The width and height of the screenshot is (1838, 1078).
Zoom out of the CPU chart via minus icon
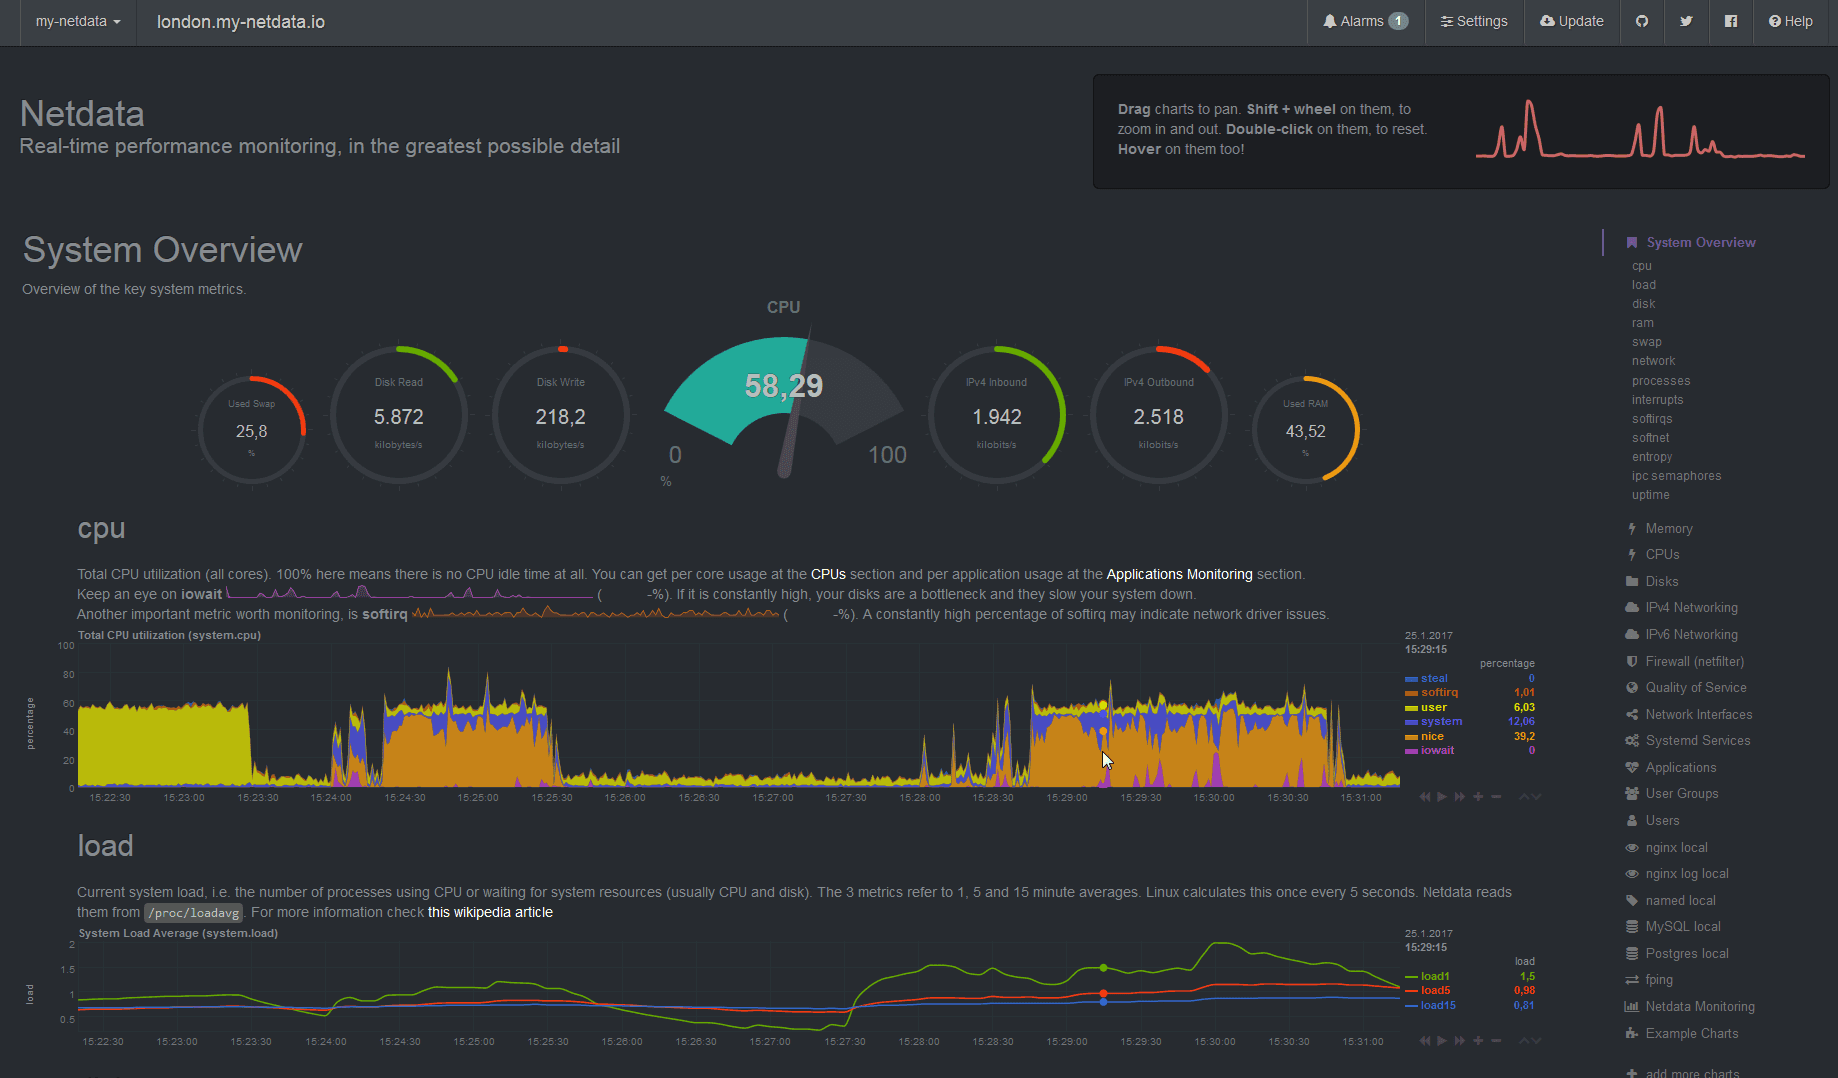coord(1496,797)
